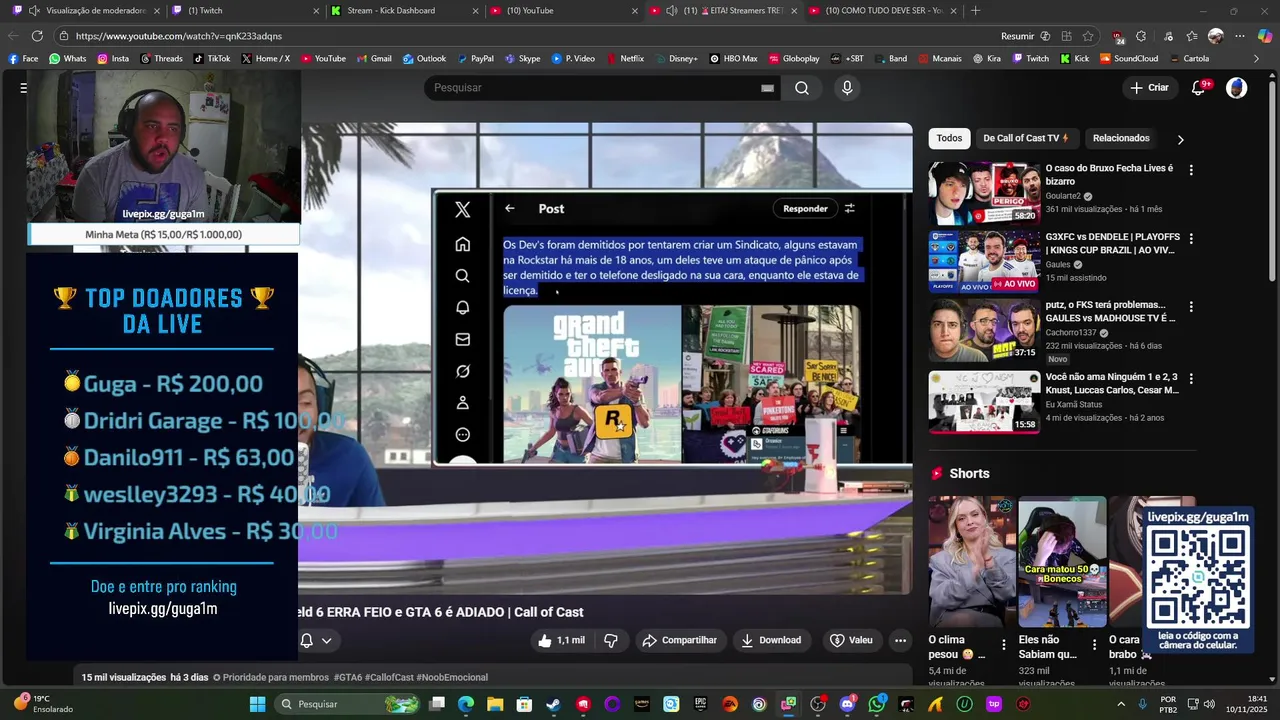Open Copilot in the browser toolbar
1280x720 pixels.
click(1265, 36)
